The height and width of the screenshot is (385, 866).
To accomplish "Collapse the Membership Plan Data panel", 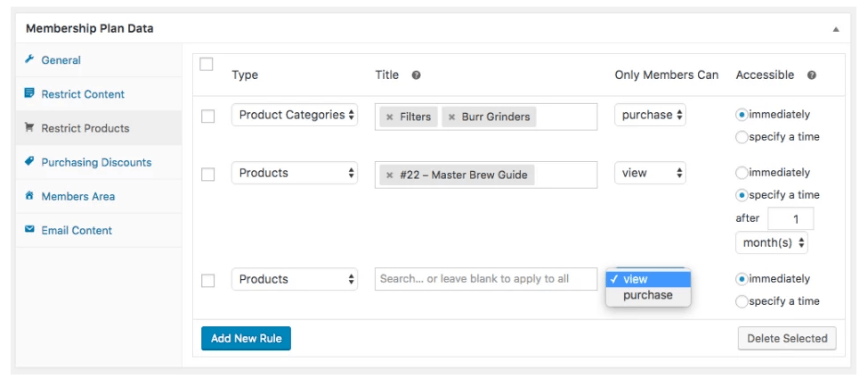I will click(836, 29).
